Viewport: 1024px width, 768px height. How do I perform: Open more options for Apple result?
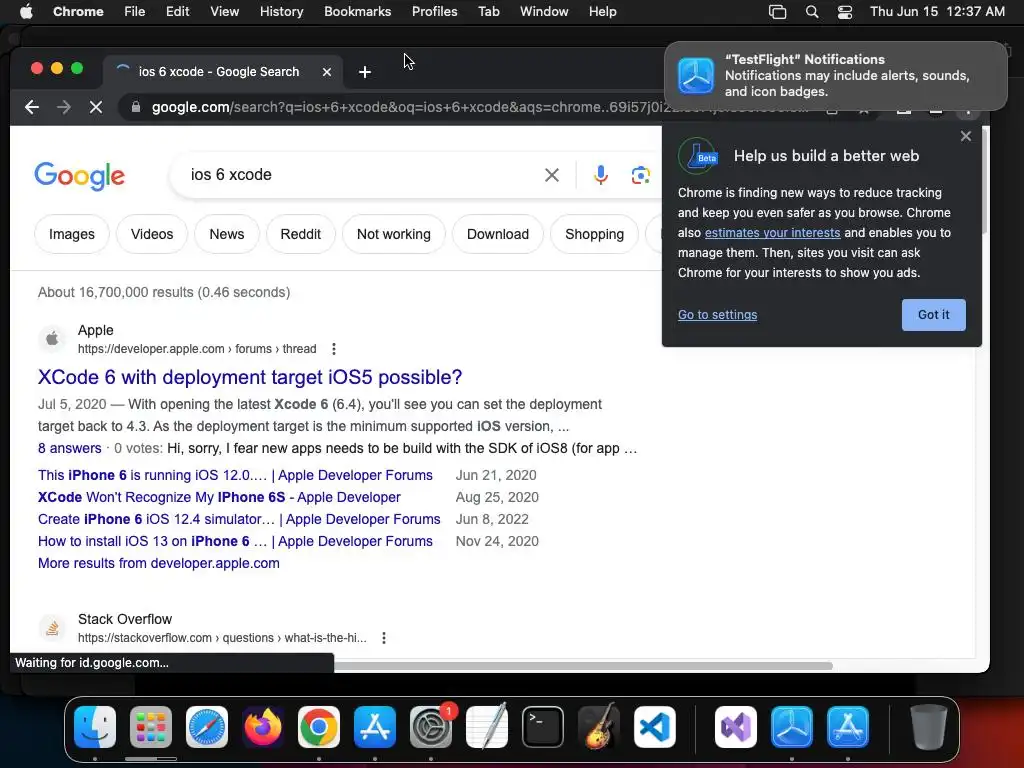click(x=334, y=349)
